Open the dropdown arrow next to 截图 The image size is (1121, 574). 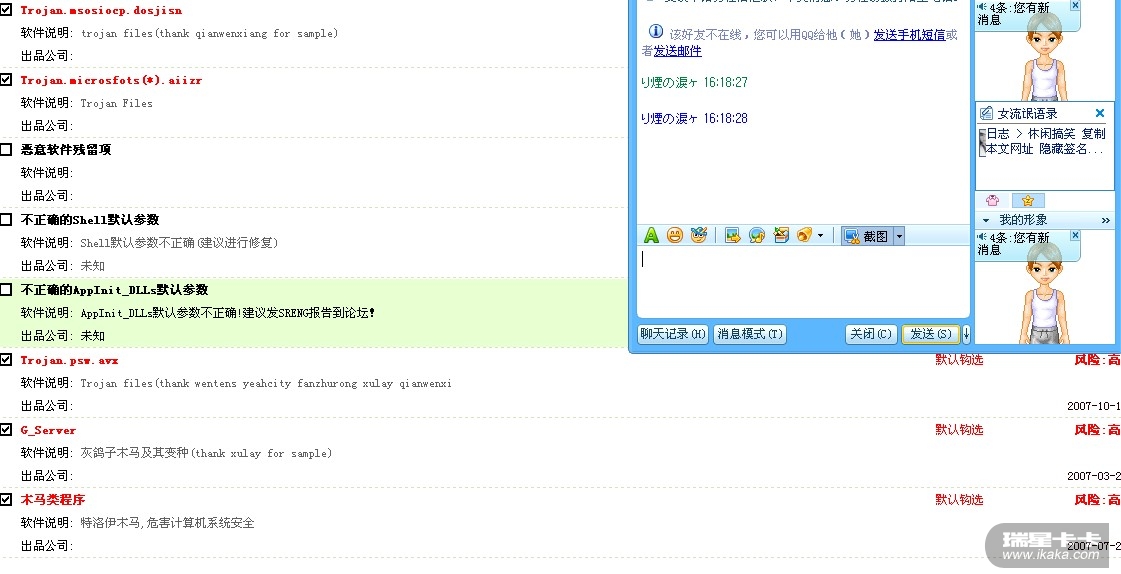(899, 236)
